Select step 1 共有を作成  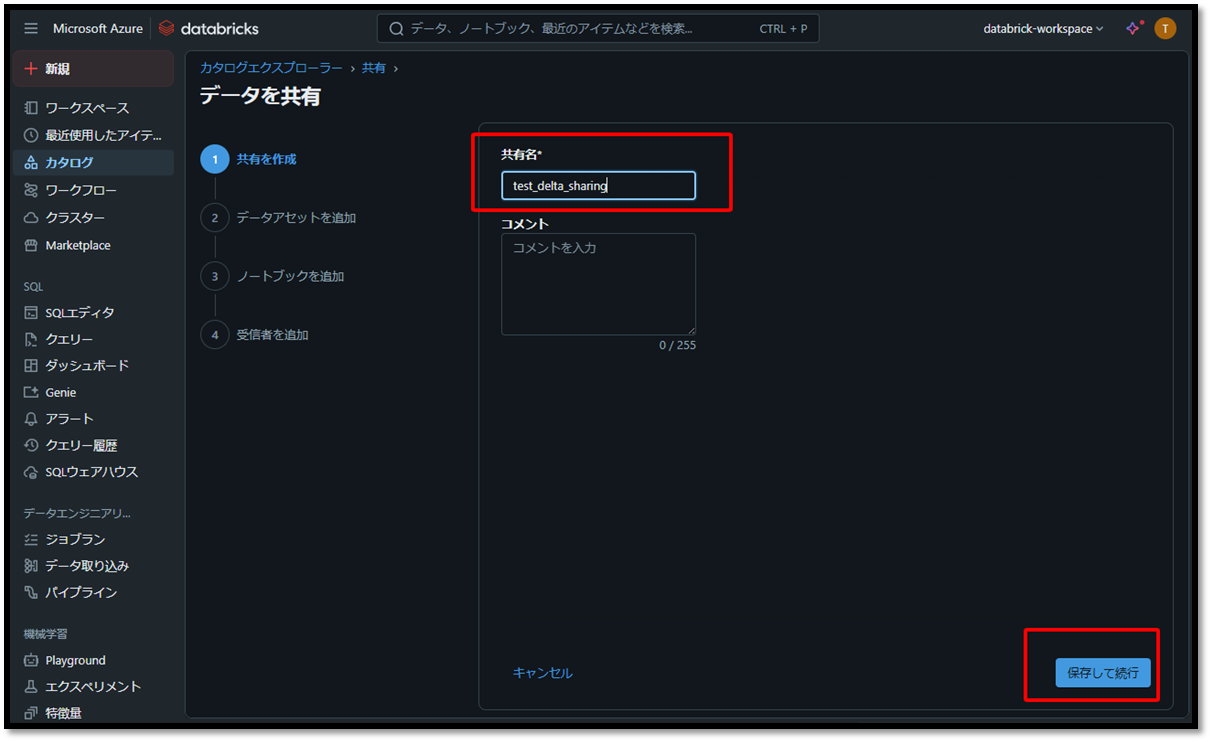click(250, 159)
